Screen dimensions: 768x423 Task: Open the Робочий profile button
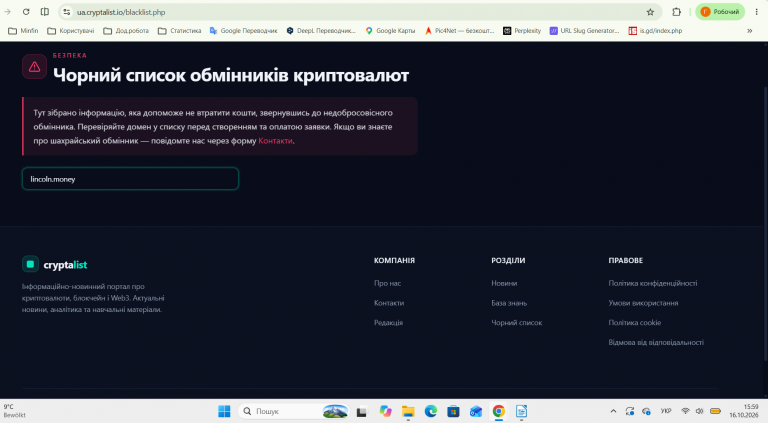720,12
